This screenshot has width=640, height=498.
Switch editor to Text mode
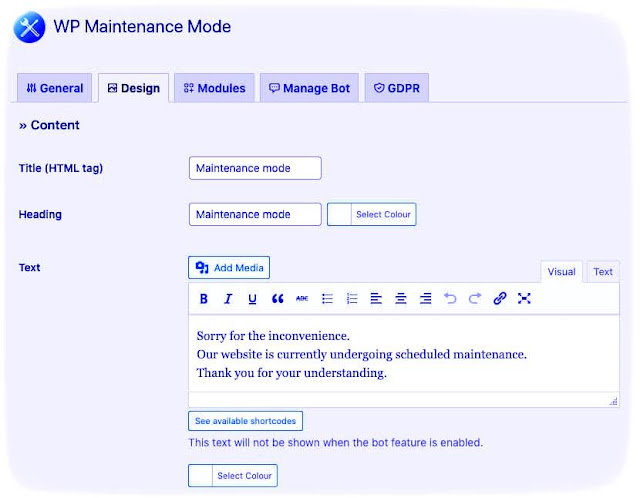[x=603, y=272]
